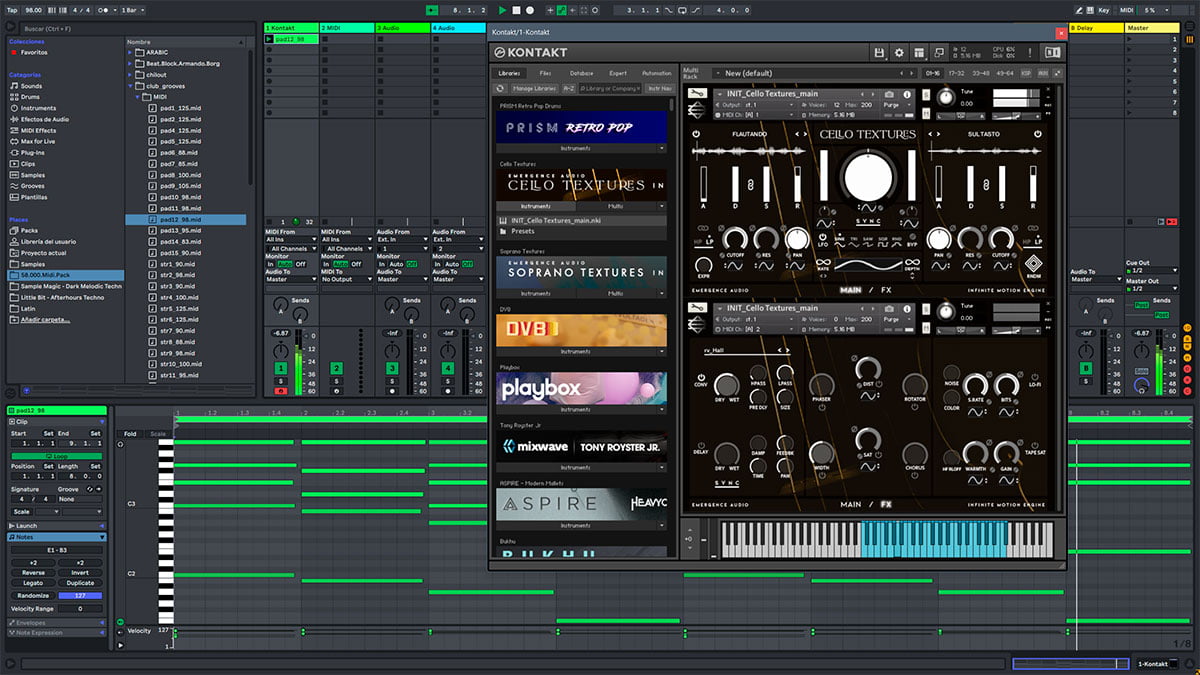Open wrench edit icon of second instrument

click(x=699, y=308)
